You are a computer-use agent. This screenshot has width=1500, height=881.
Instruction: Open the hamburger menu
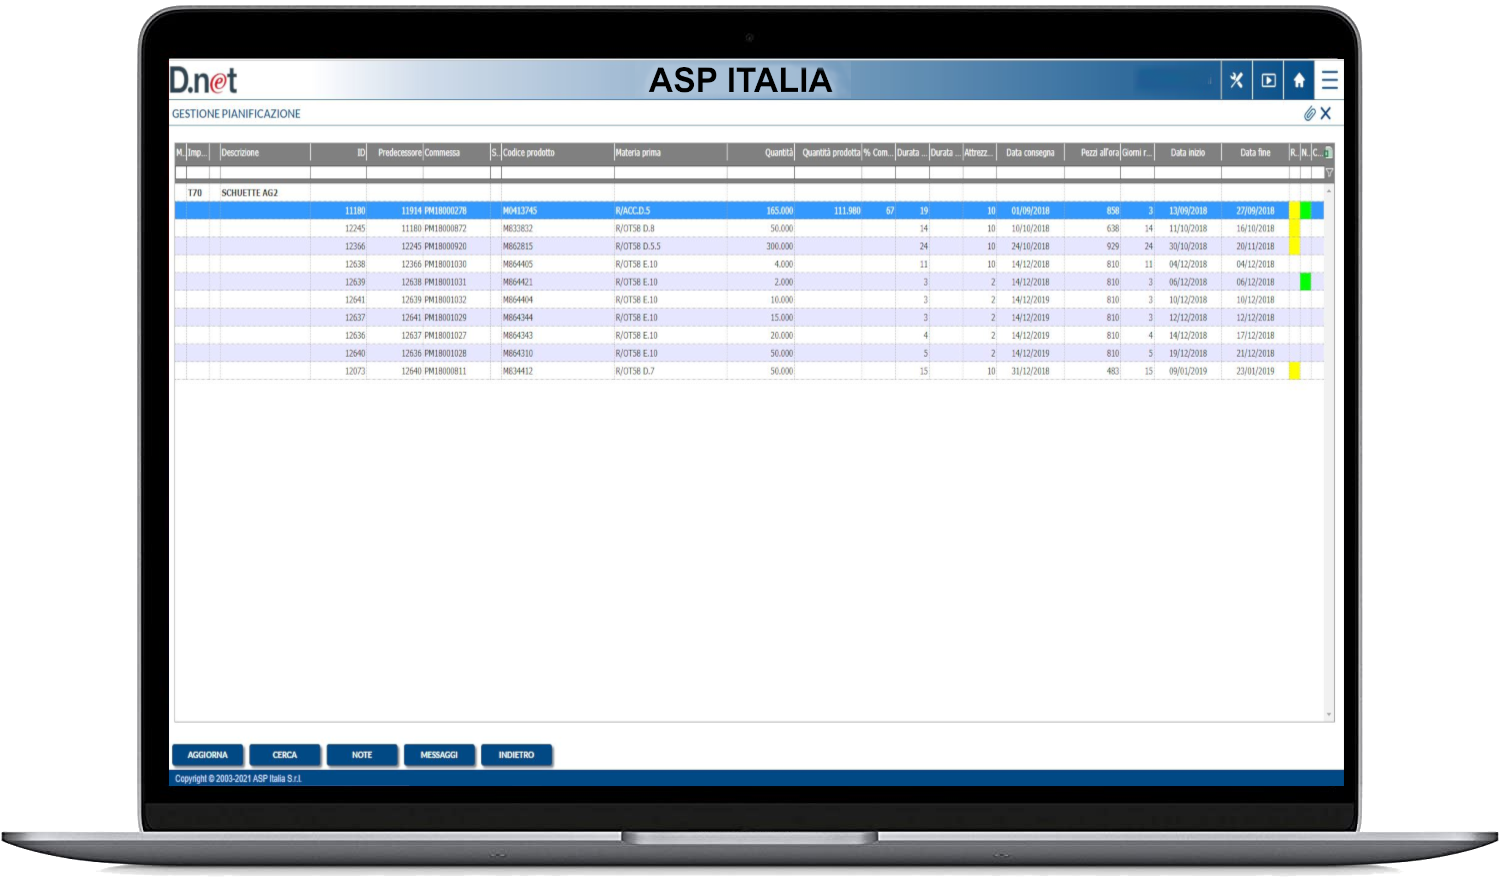tap(1329, 80)
